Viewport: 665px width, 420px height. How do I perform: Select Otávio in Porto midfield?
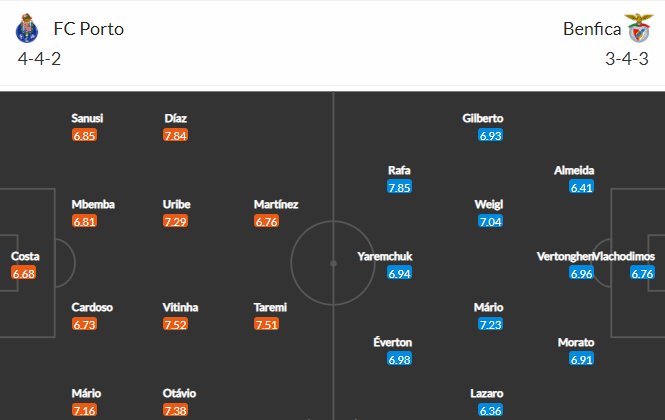click(x=179, y=393)
